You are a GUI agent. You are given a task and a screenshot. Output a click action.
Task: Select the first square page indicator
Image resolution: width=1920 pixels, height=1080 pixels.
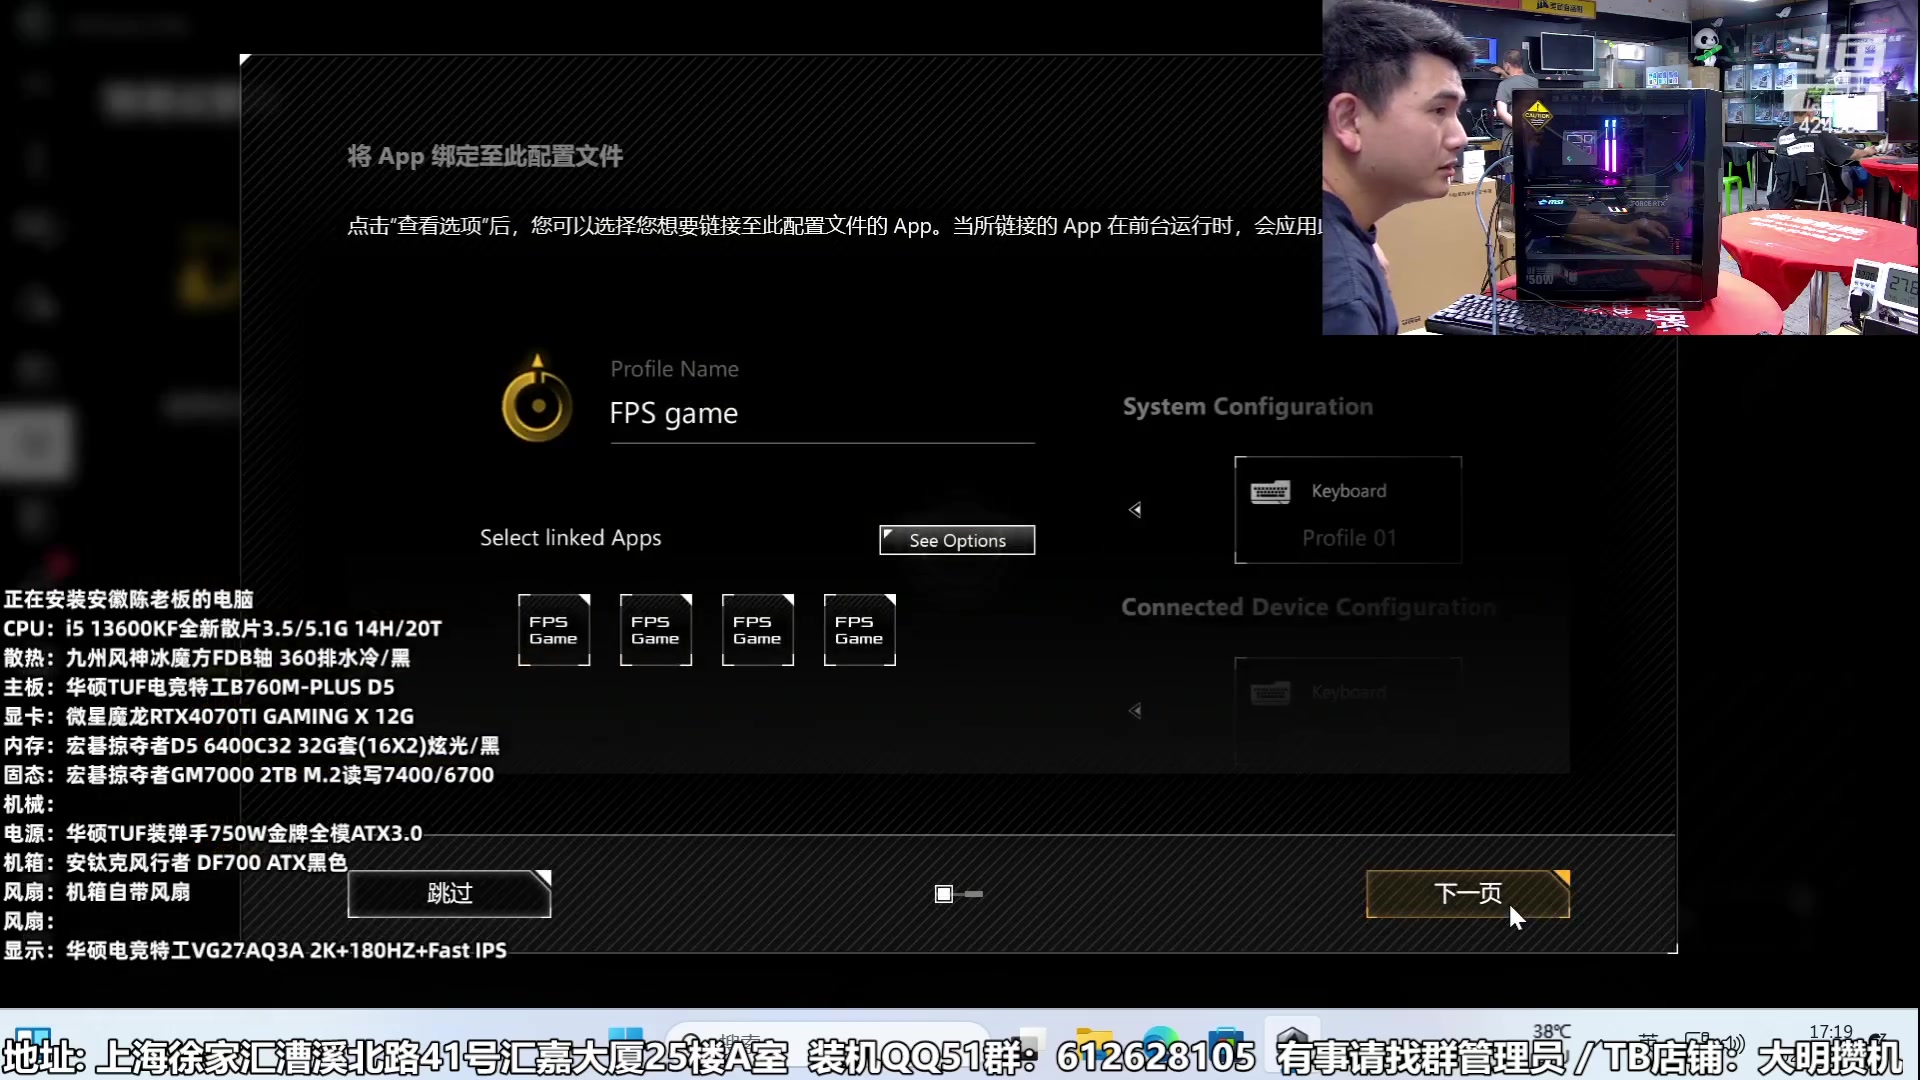(943, 894)
